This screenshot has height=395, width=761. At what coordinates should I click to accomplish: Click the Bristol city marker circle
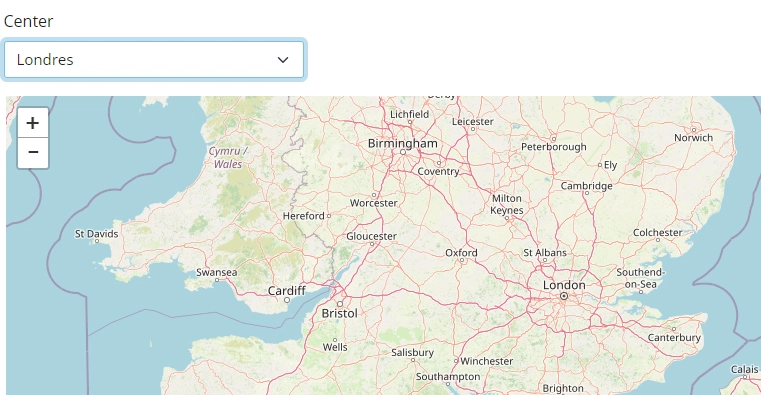[340, 304]
